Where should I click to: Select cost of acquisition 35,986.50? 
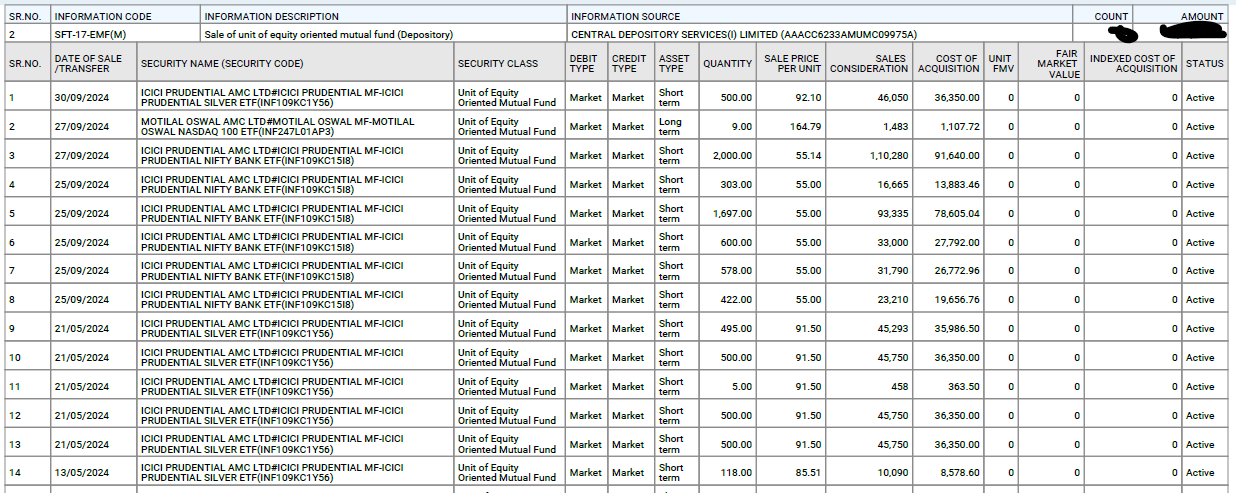coord(957,329)
